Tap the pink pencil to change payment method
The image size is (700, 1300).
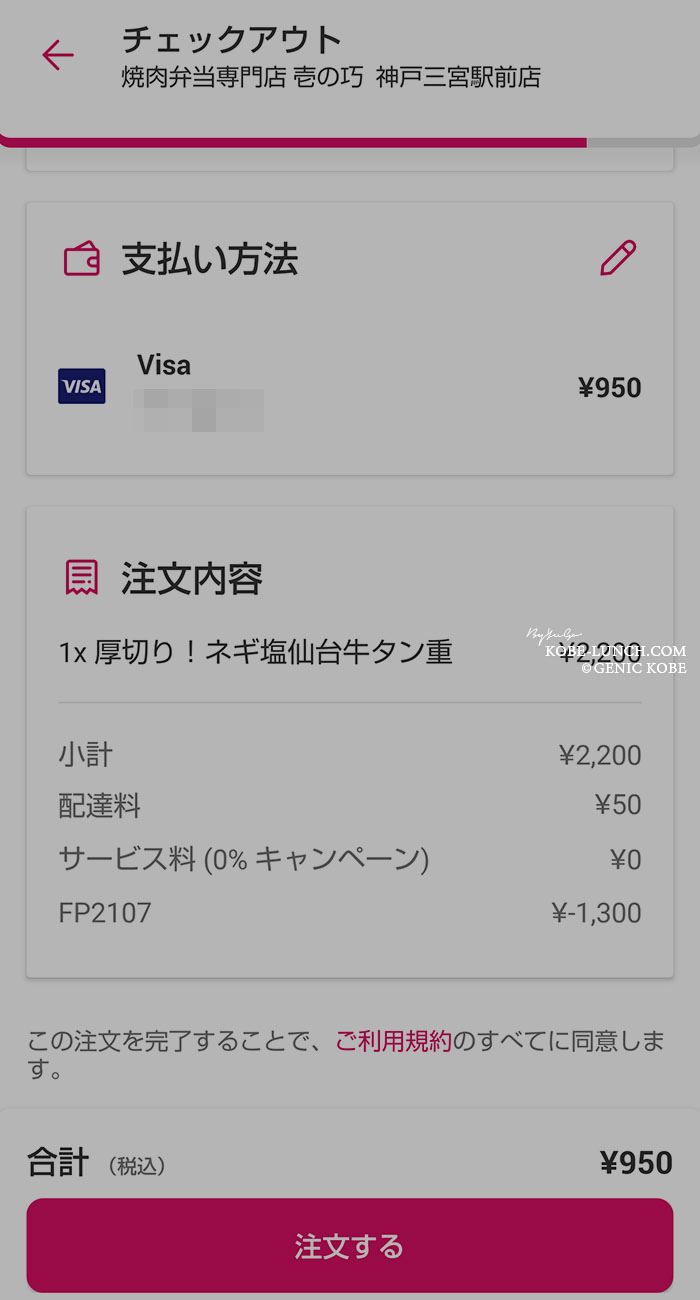(619, 258)
